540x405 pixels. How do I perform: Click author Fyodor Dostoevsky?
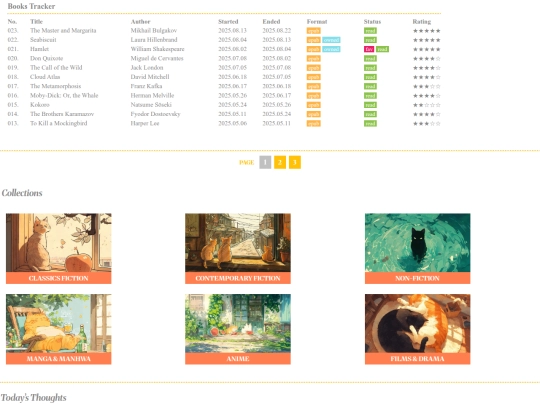[155, 114]
